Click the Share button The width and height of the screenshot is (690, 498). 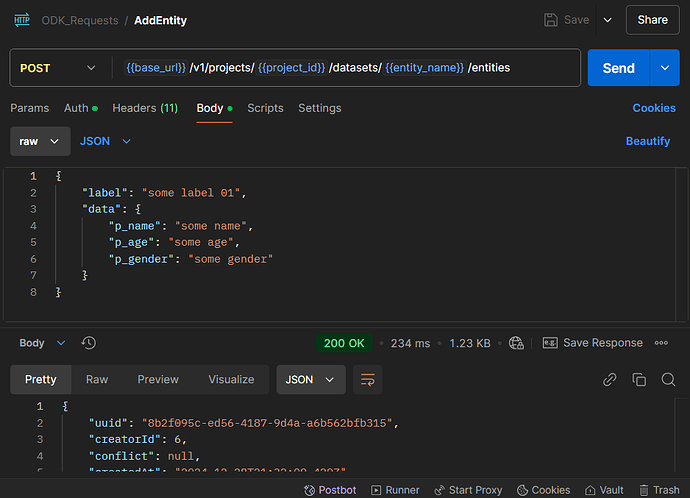(x=653, y=20)
